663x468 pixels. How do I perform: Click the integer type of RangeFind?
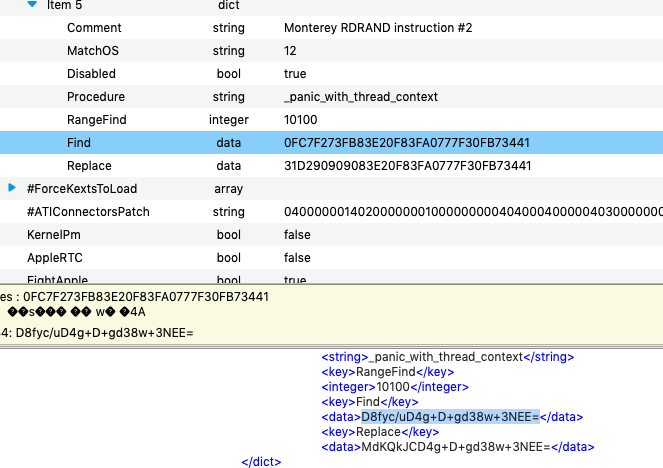tap(228, 120)
